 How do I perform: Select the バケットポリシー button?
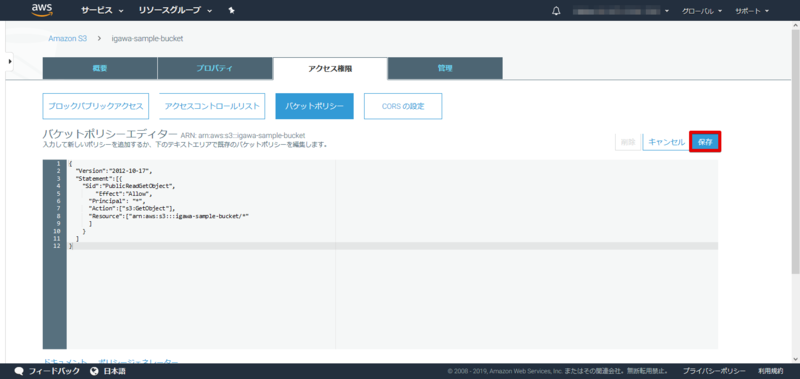314,106
